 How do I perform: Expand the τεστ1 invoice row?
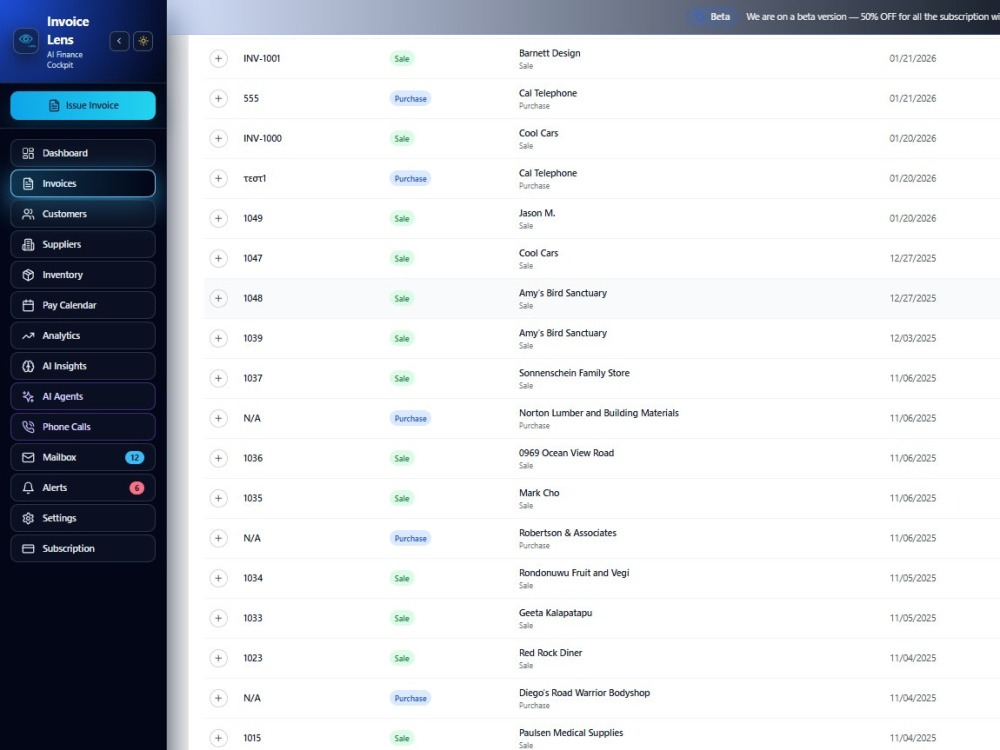pos(218,179)
